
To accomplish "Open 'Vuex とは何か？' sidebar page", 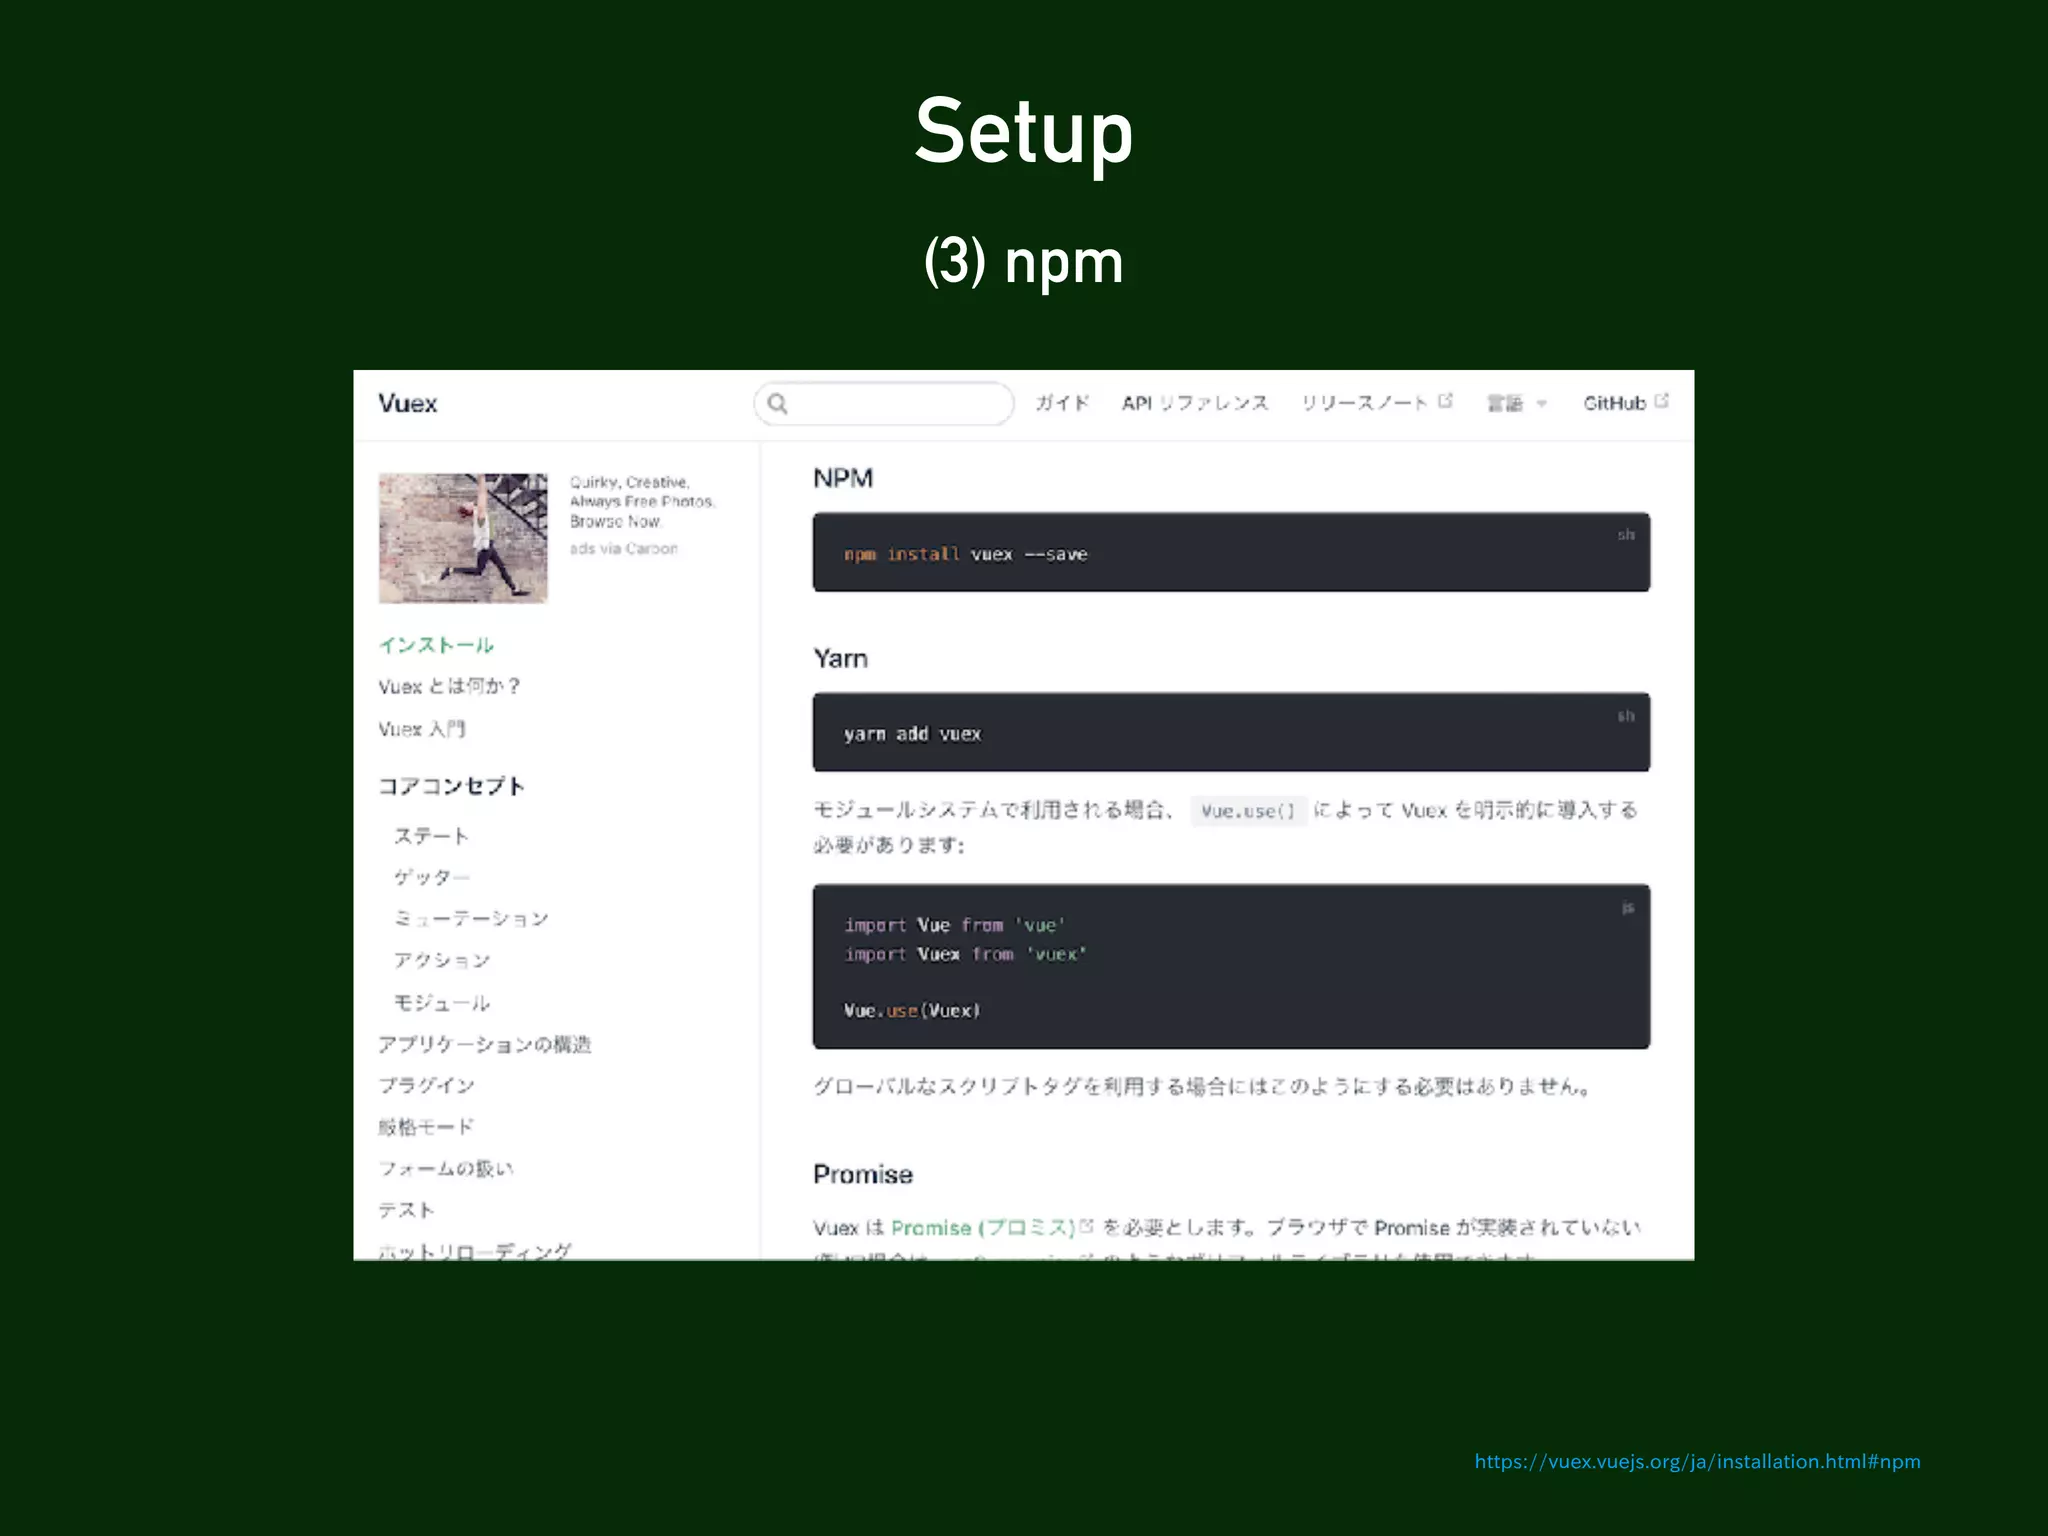I will [449, 686].
